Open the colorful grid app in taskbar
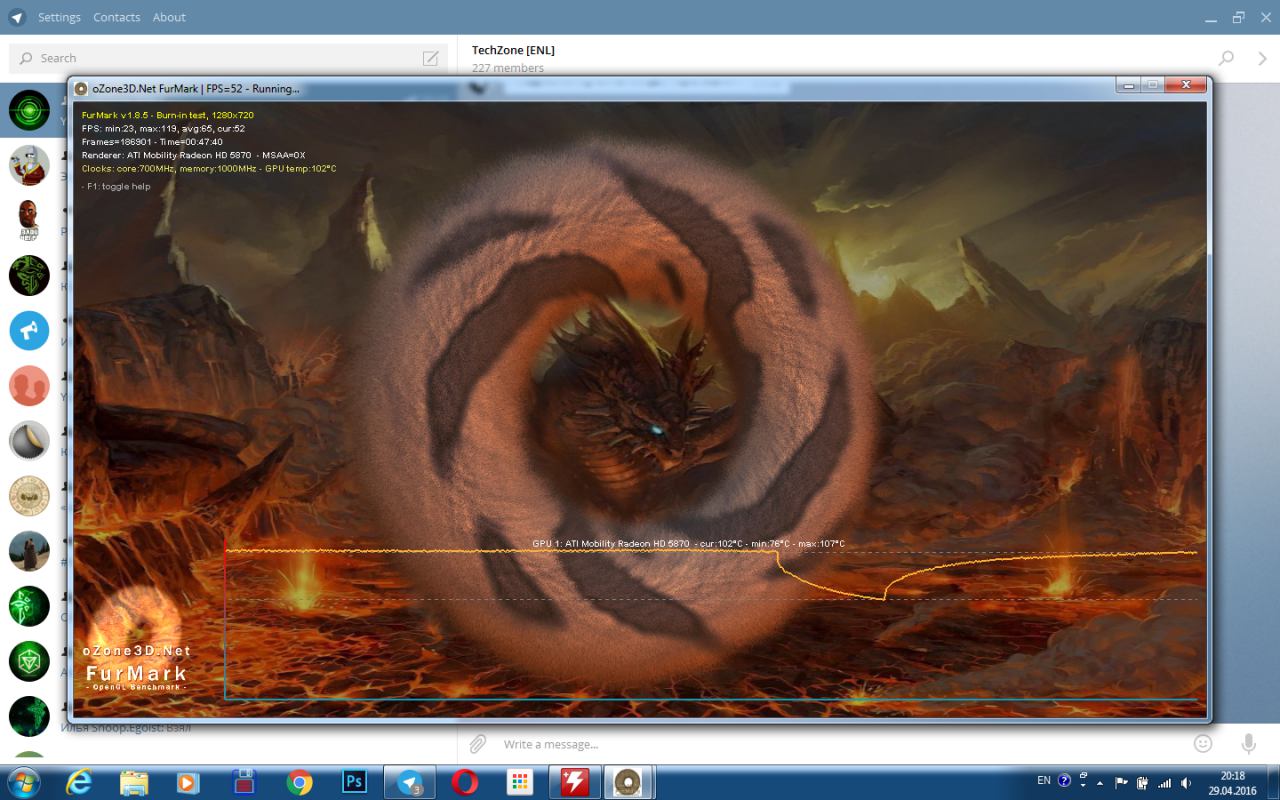 pos(519,782)
